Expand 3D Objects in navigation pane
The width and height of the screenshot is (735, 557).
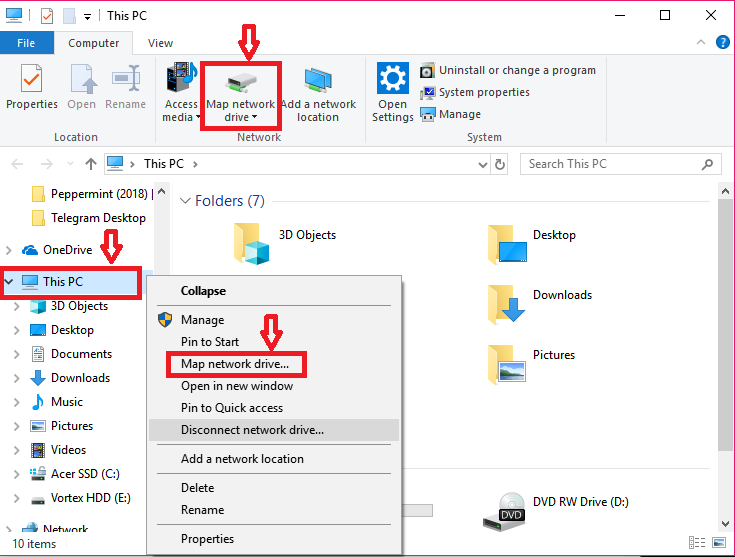tap(16, 306)
